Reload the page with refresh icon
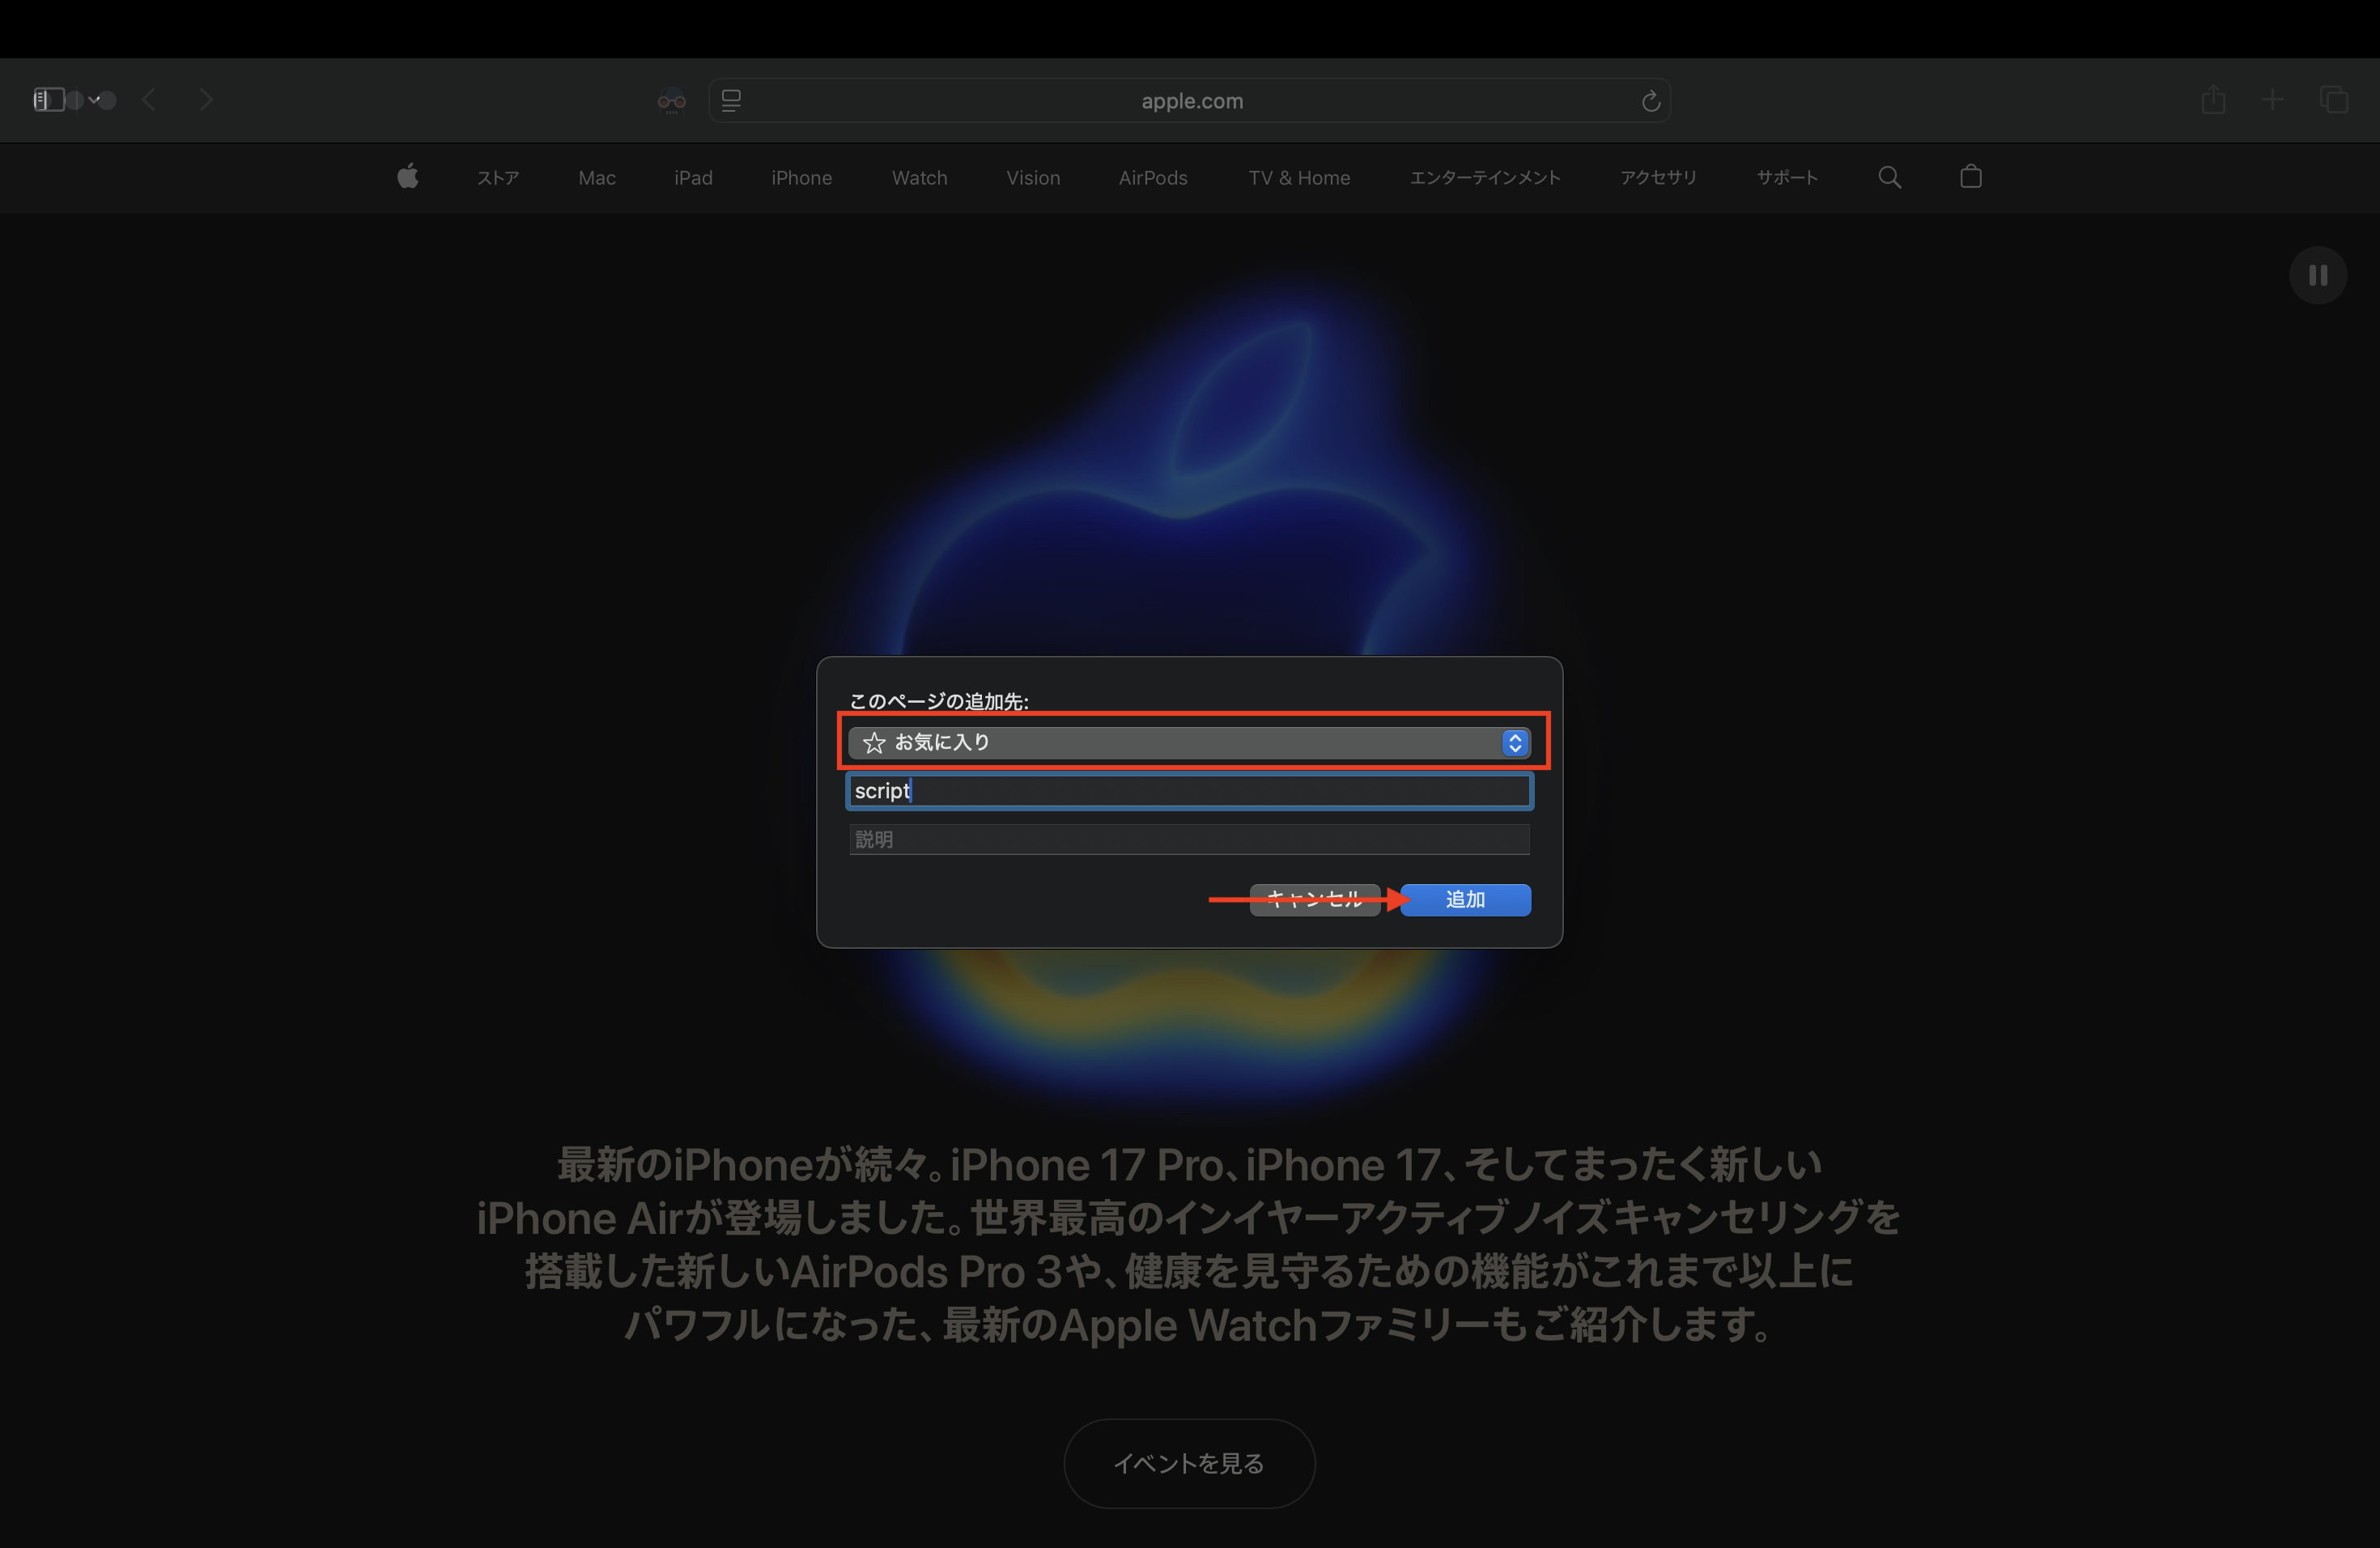This screenshot has height=1548, width=2380. [x=1650, y=101]
